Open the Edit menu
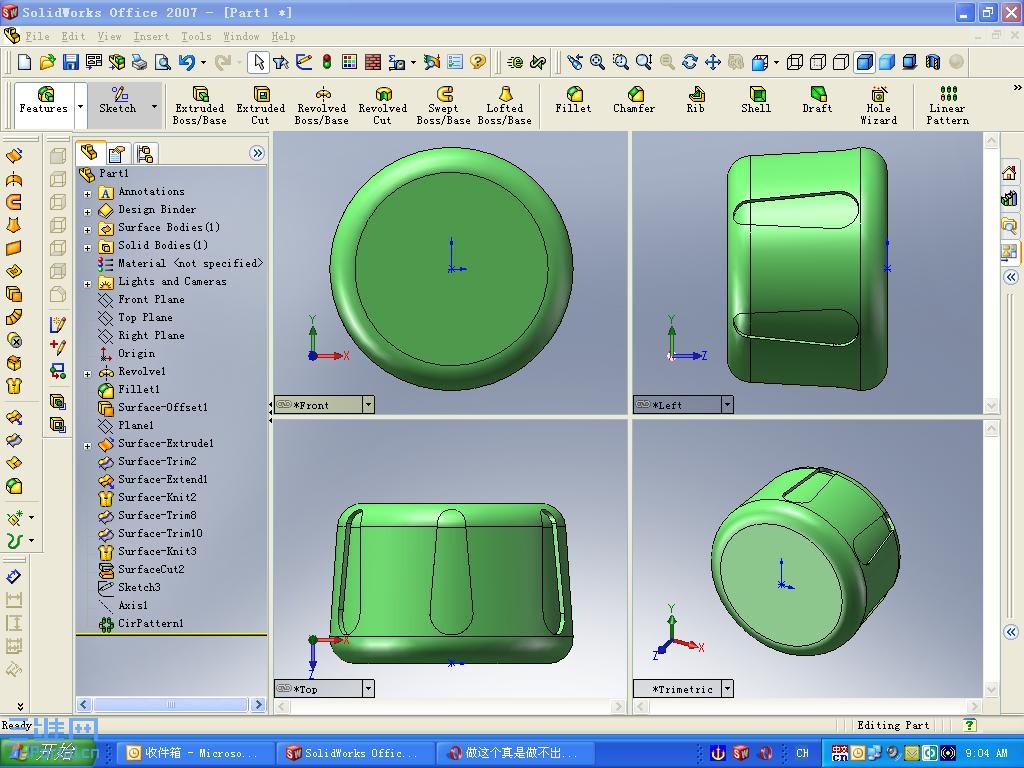 [x=73, y=37]
